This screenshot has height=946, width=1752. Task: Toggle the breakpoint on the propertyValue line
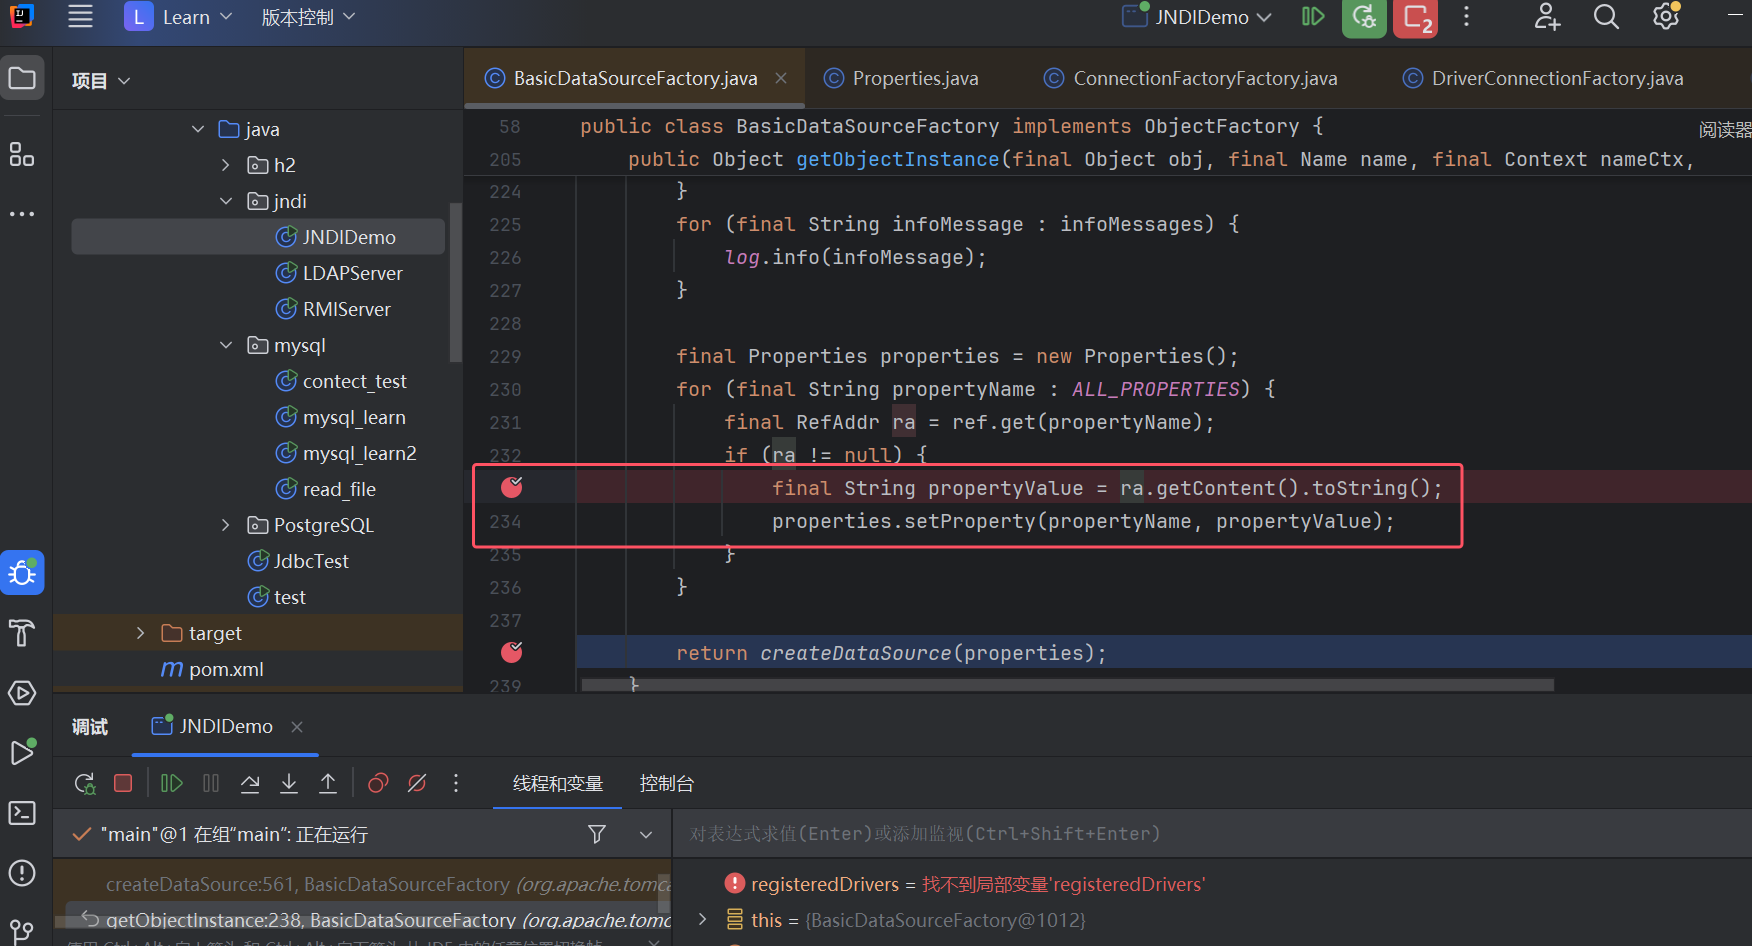(512, 487)
